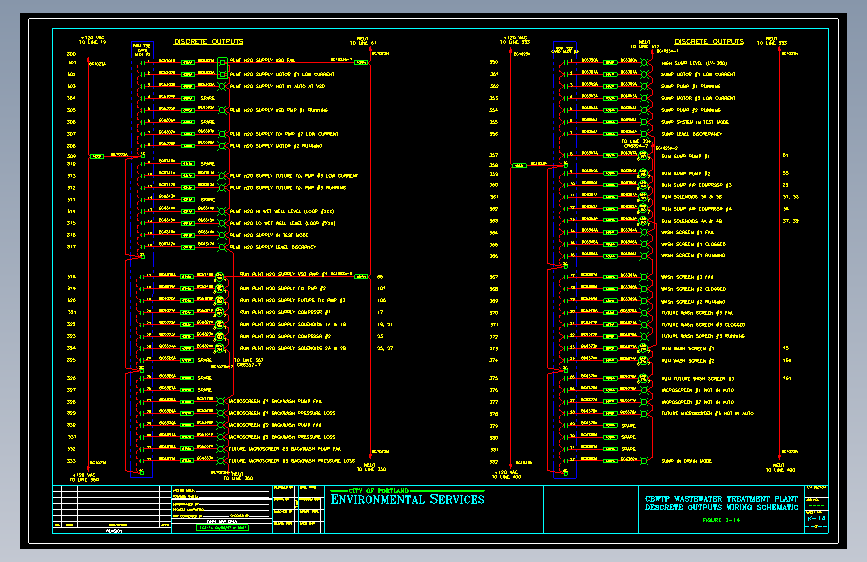
Task: Click the "CBWTP WASTEWATER TREATMENT PLANT" title line
Action: 722,499
